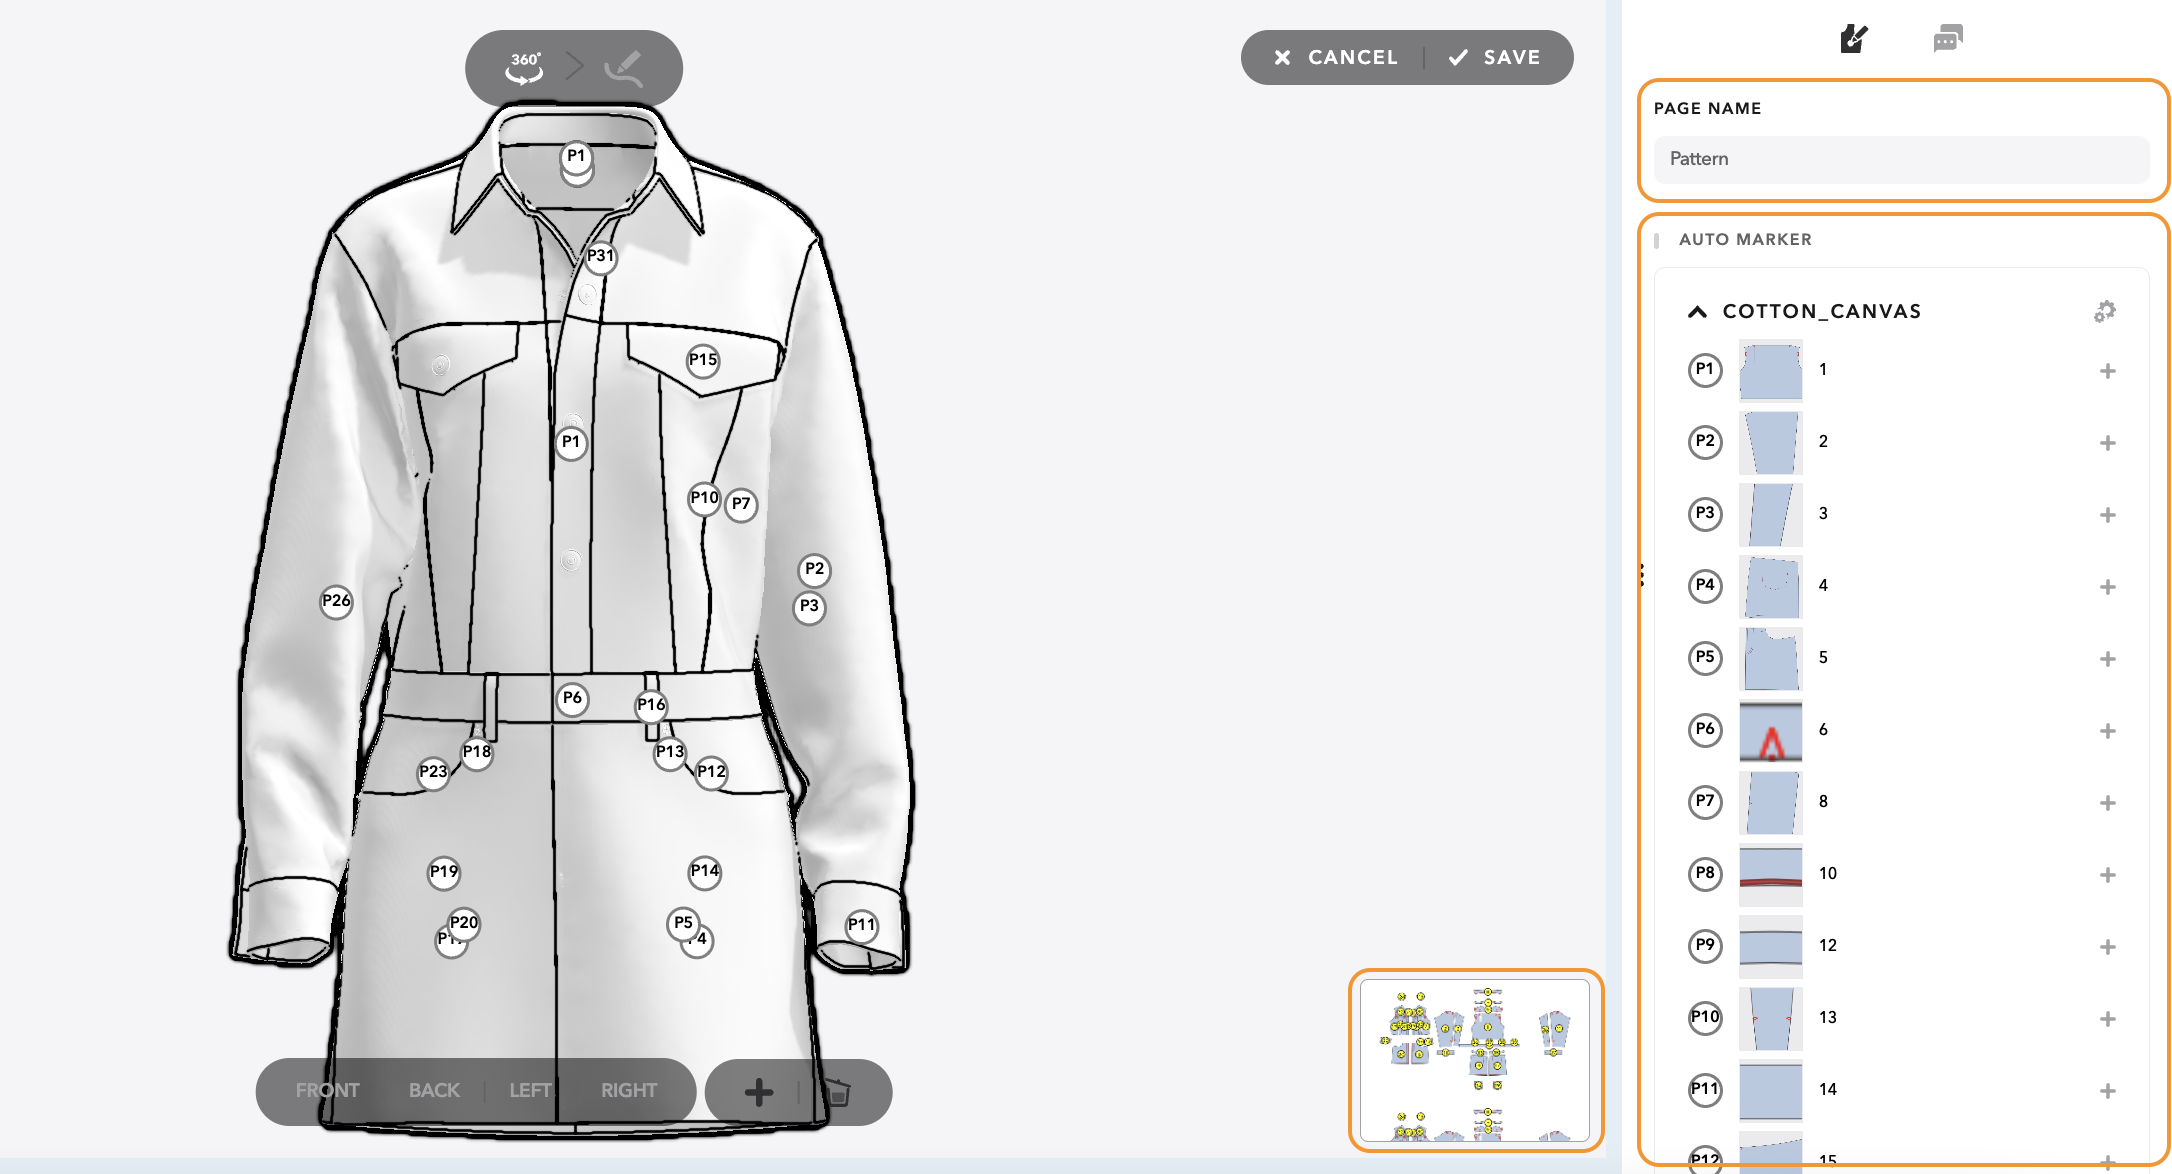Select the P6 pattern thumbnail with red mark
The image size is (2172, 1174).
[1770, 730]
